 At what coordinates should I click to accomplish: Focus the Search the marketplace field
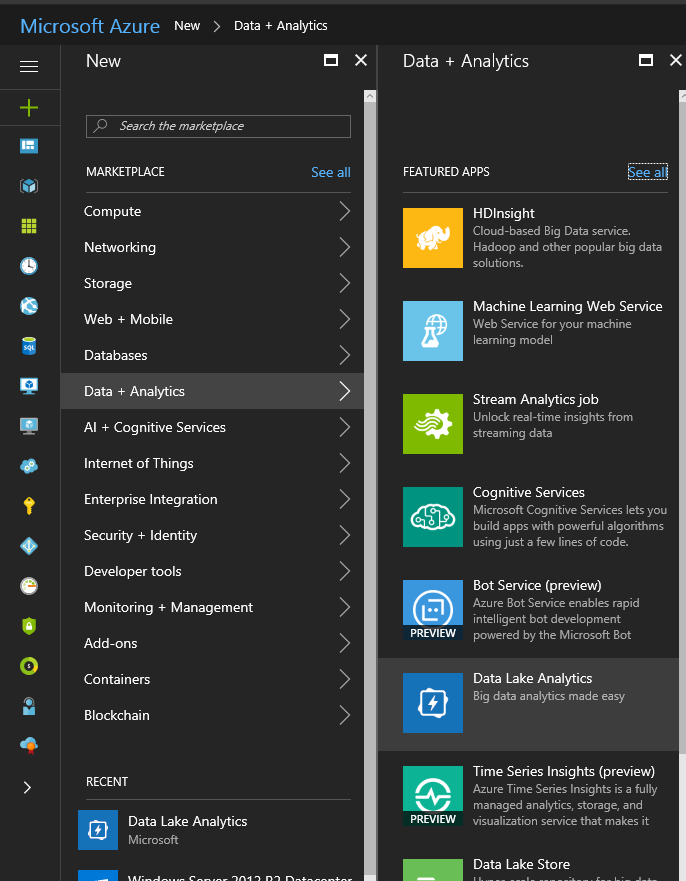[218, 126]
